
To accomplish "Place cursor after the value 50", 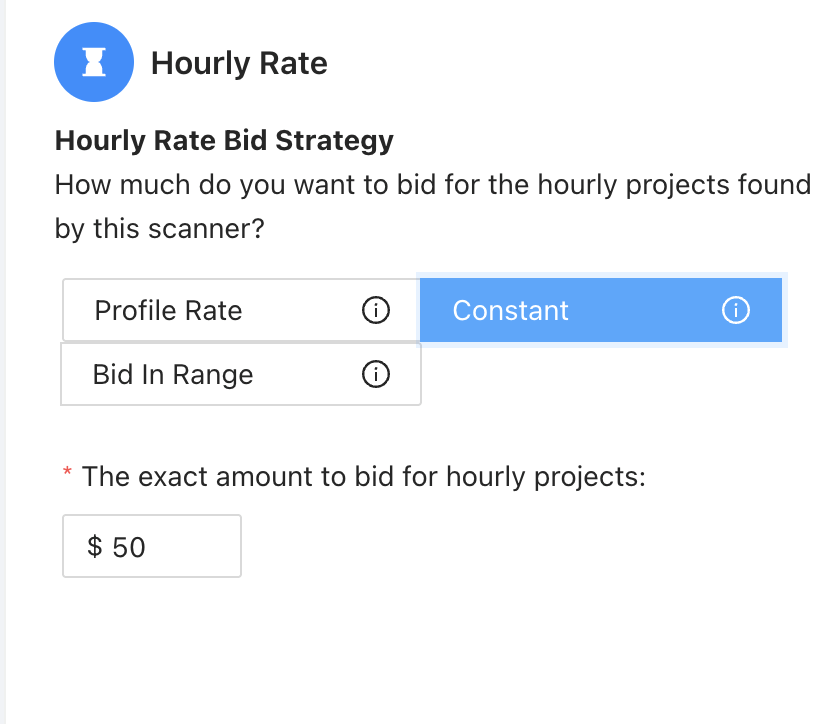I will [148, 547].
